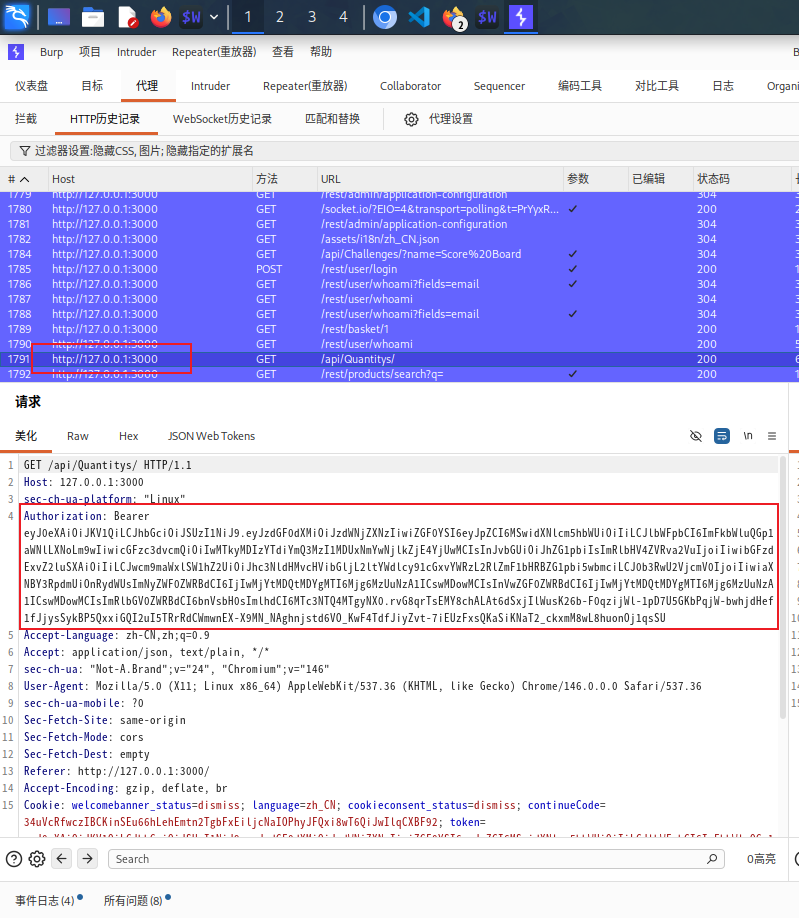
Task: Open 代理设置 with the gear icon
Action: [x=438, y=119]
